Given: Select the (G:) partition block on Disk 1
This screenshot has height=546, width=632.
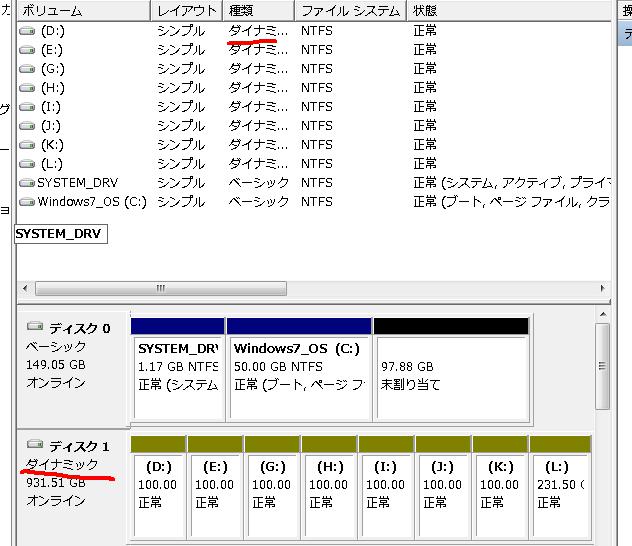Looking at the screenshot, I should coord(272,488).
